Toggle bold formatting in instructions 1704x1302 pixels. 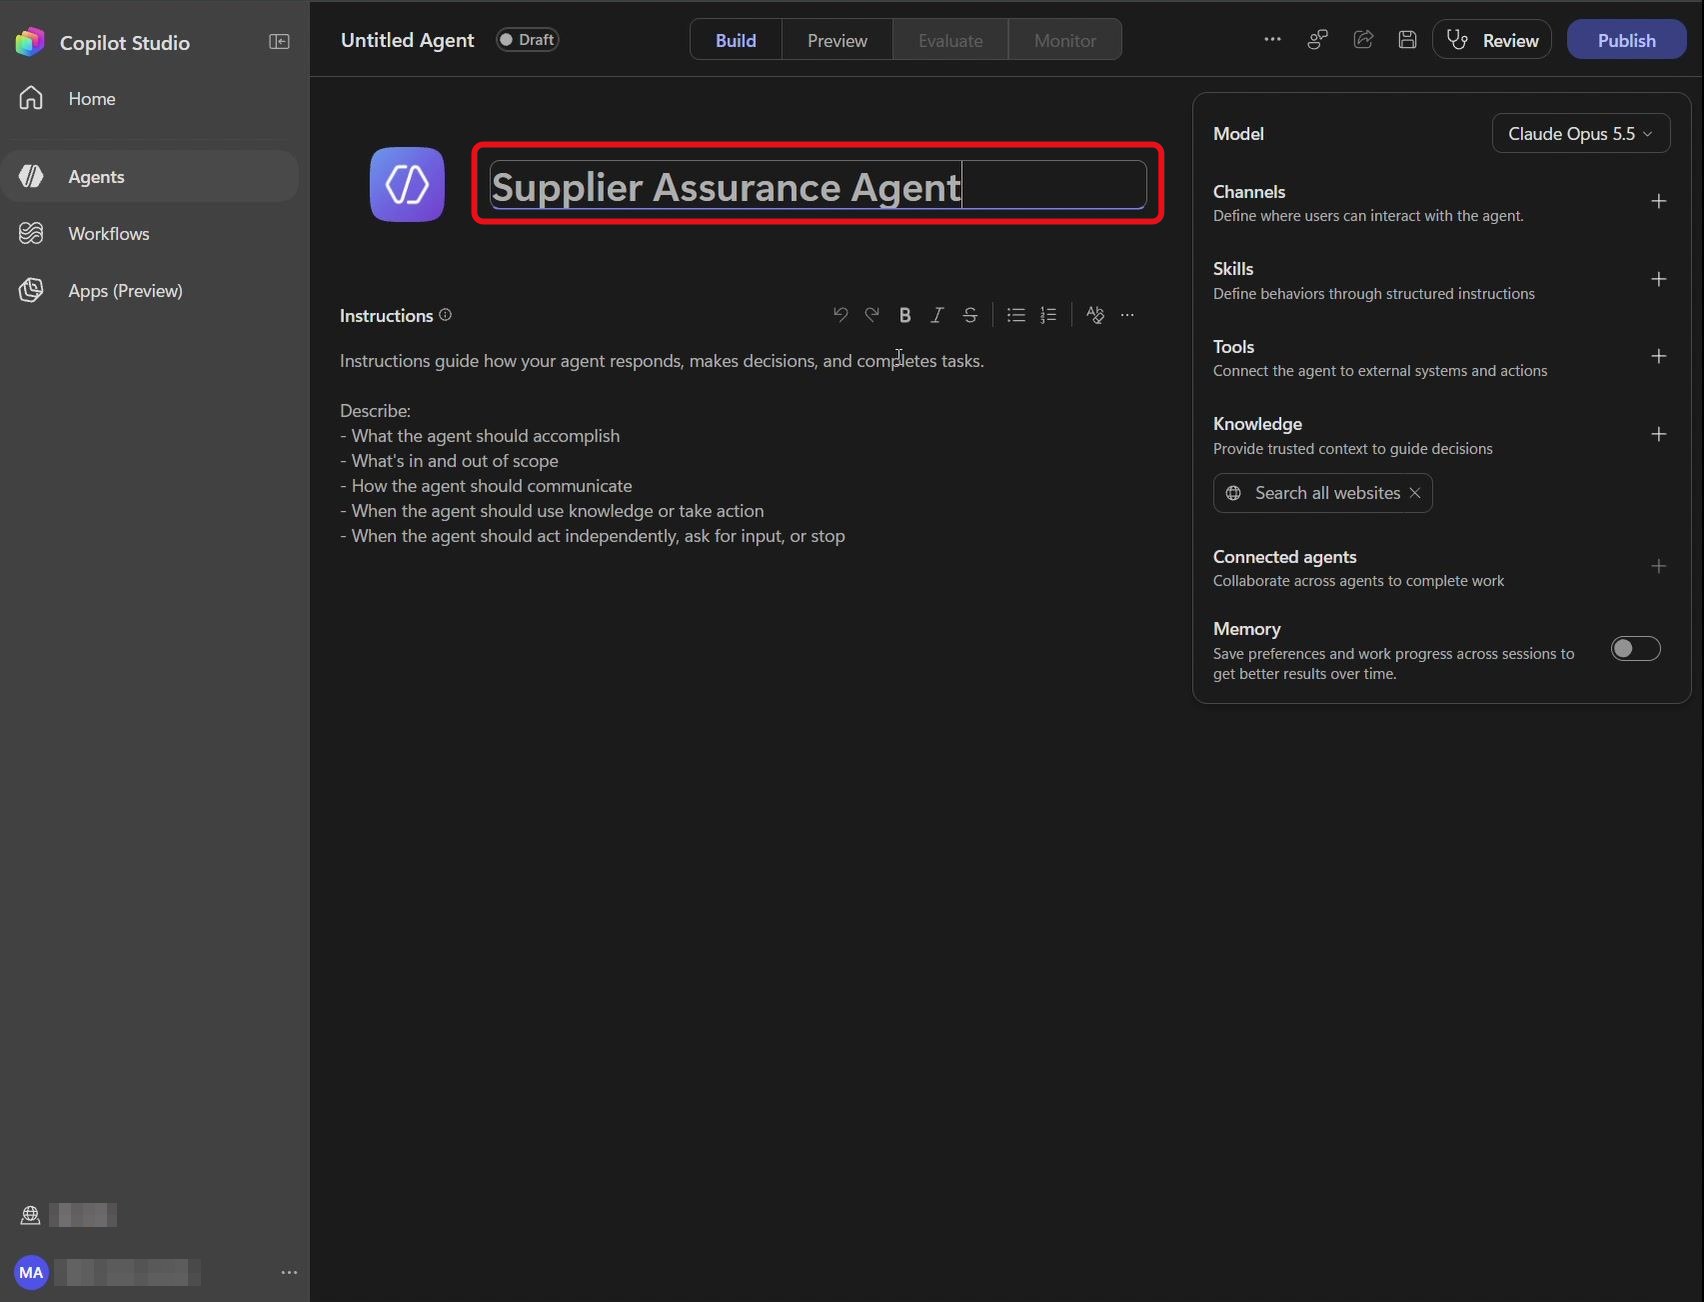point(905,315)
